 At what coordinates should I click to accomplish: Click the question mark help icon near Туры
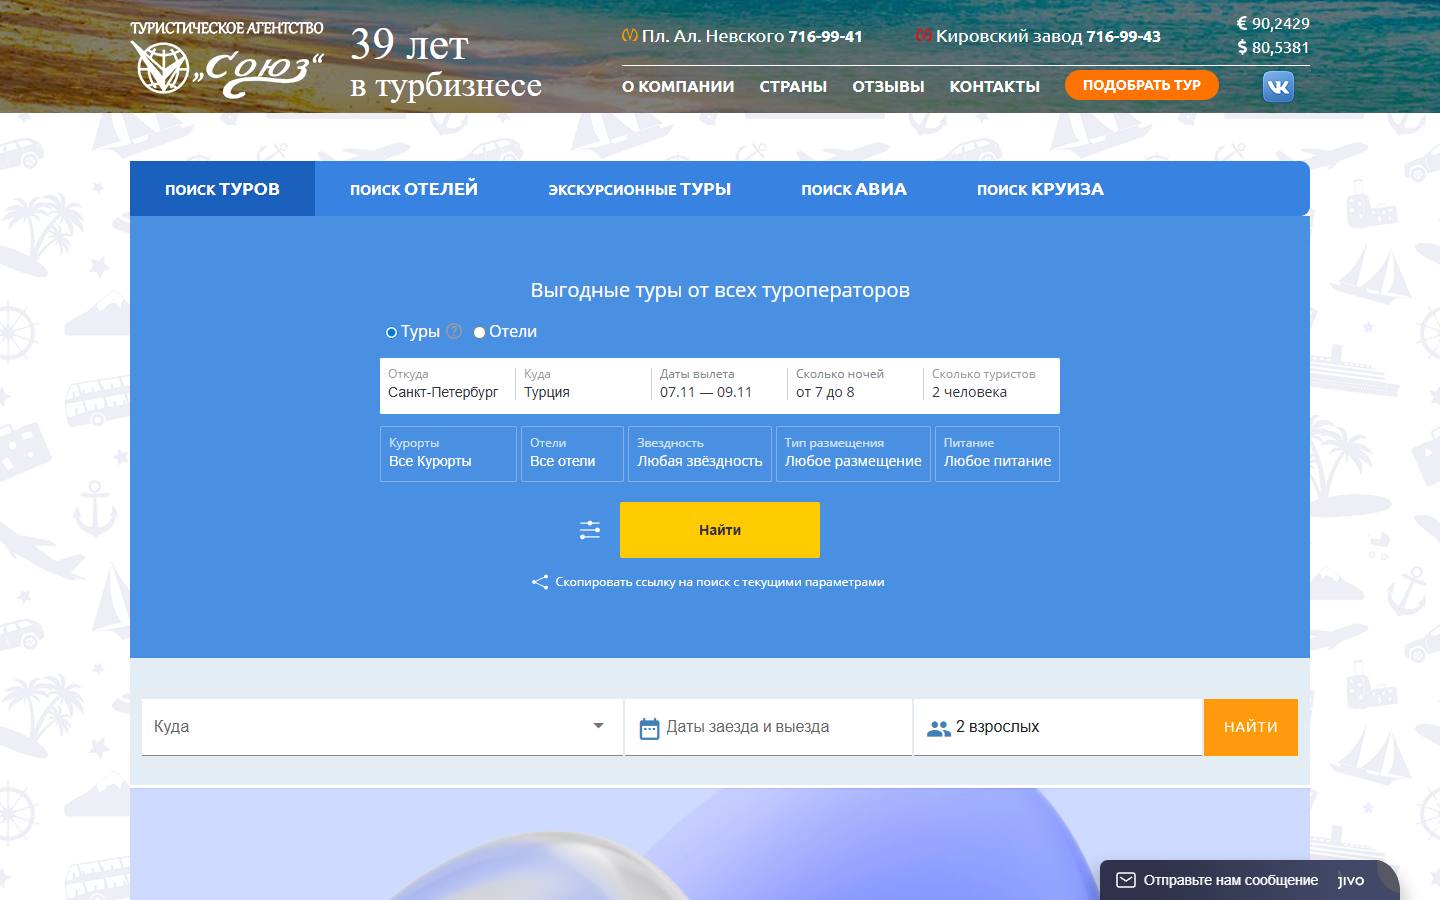point(454,331)
